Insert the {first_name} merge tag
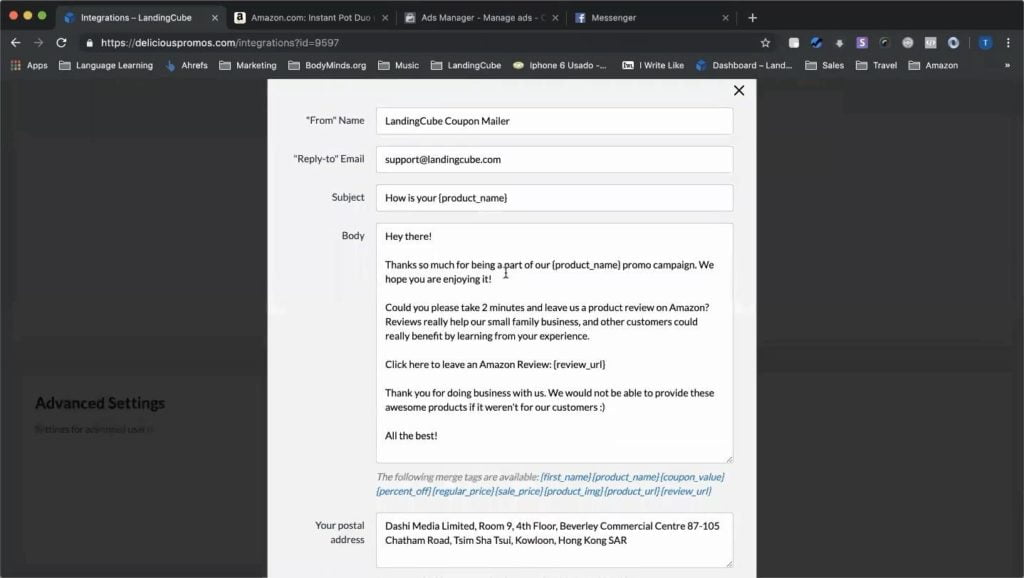Screen dimensions: 1024x578 coord(566,477)
